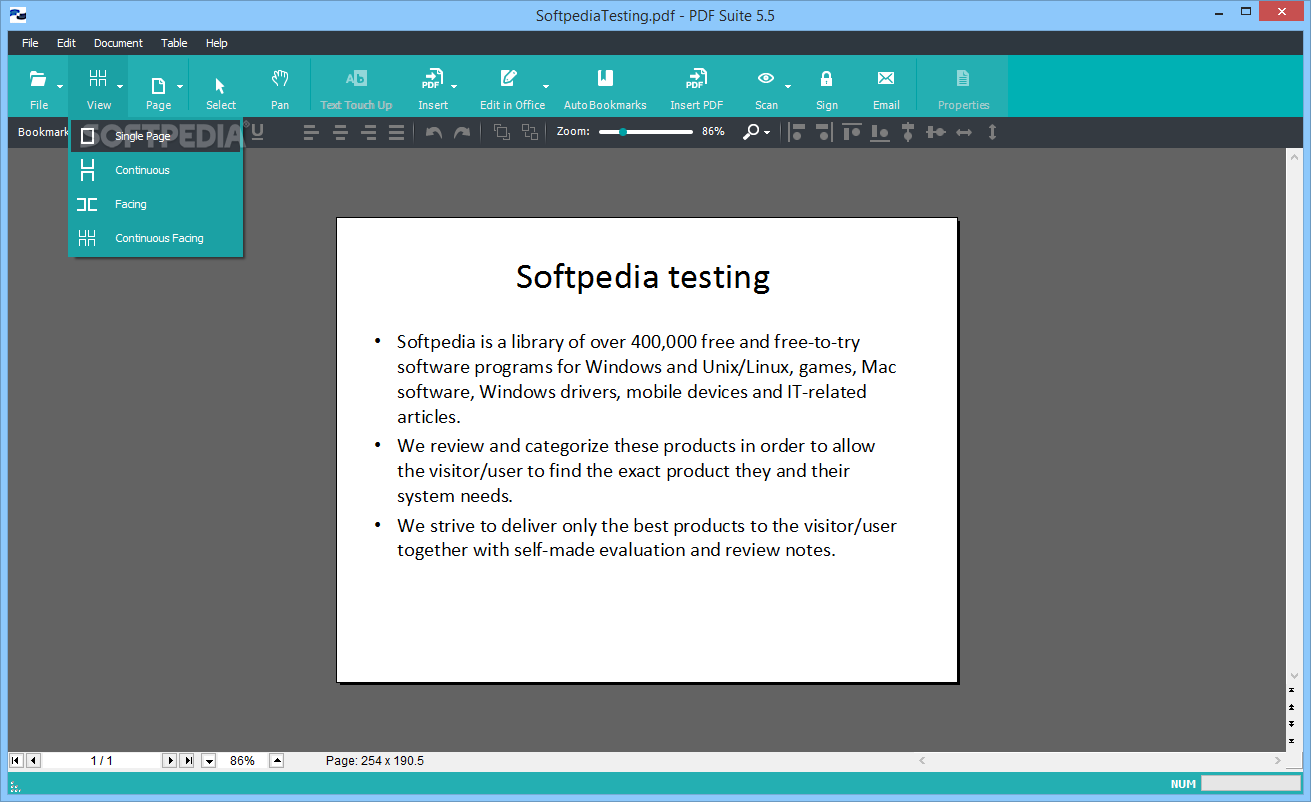Open the Document menu

pos(118,43)
